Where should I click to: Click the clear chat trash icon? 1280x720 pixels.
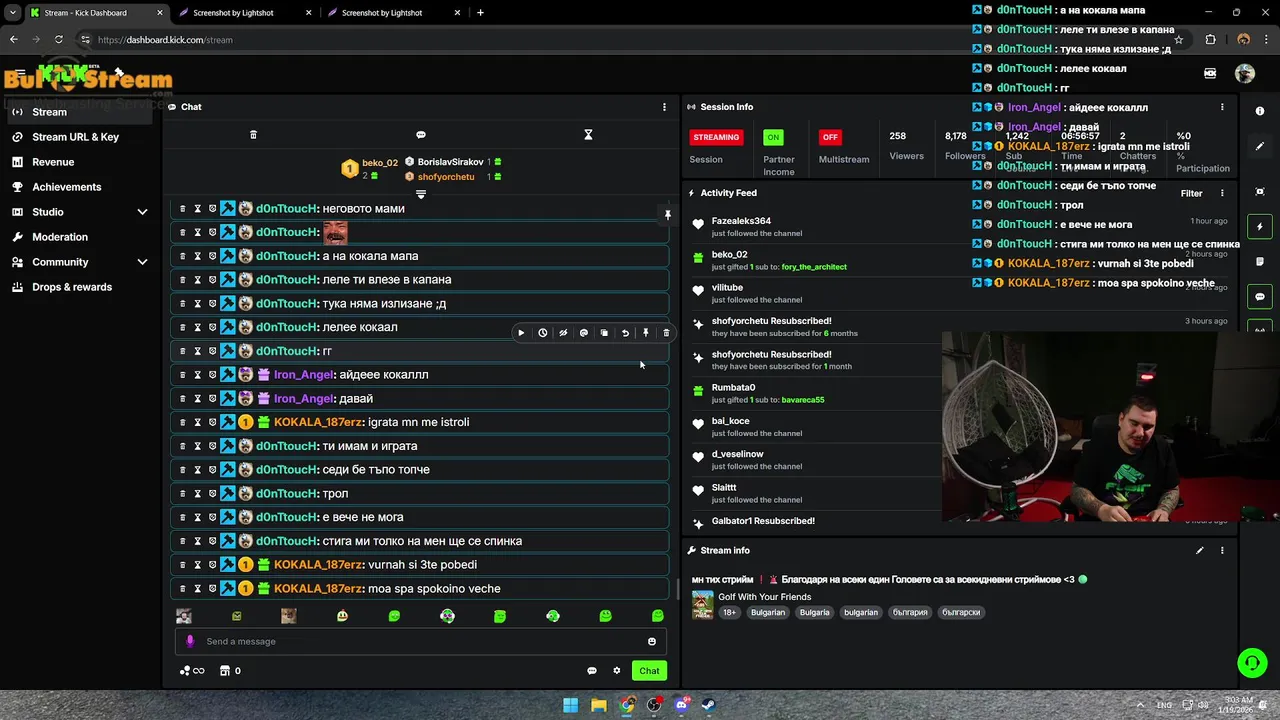[x=253, y=135]
